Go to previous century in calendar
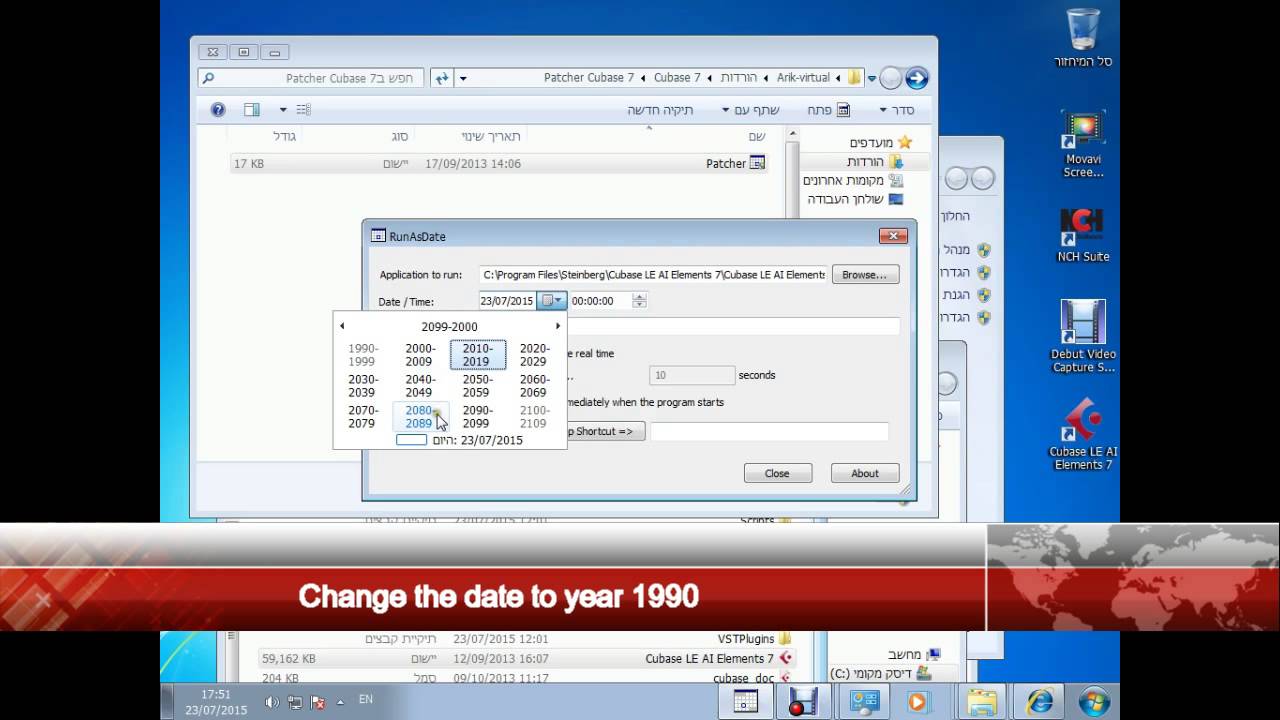The width and height of the screenshot is (1280, 720). tap(342, 326)
